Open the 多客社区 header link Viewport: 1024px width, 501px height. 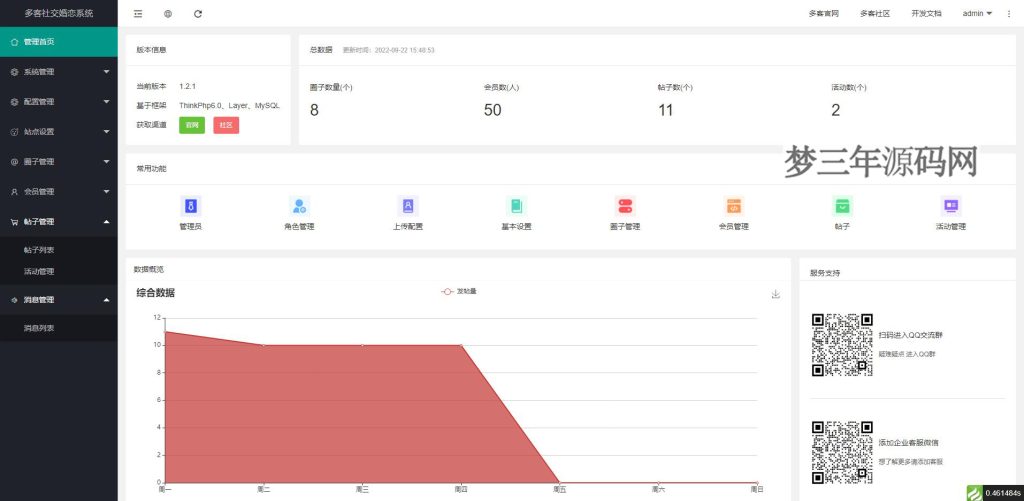(874, 14)
